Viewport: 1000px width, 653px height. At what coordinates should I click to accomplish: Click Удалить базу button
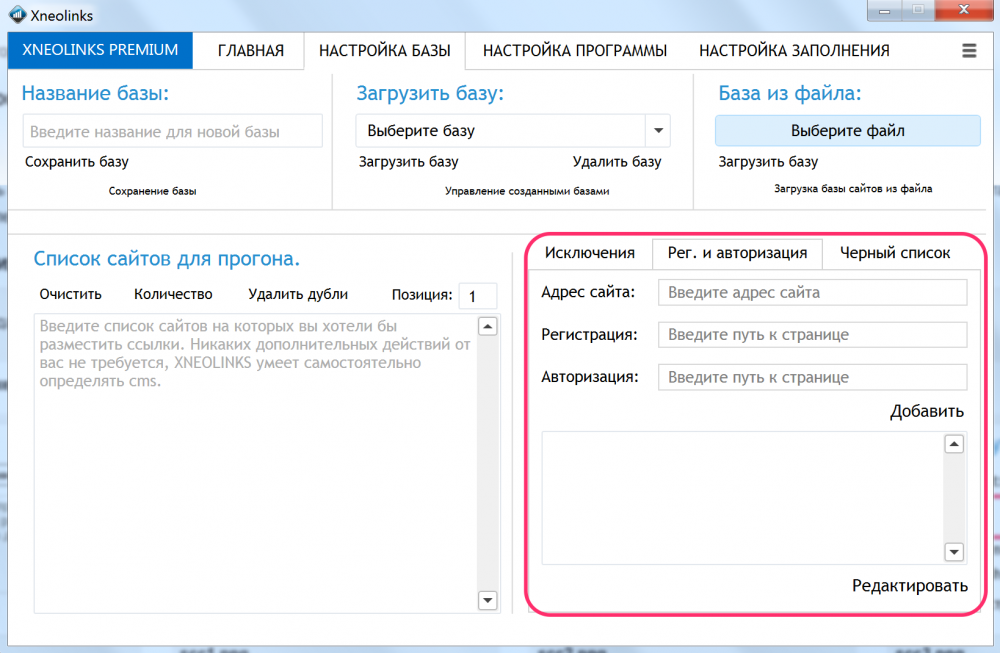(617, 162)
